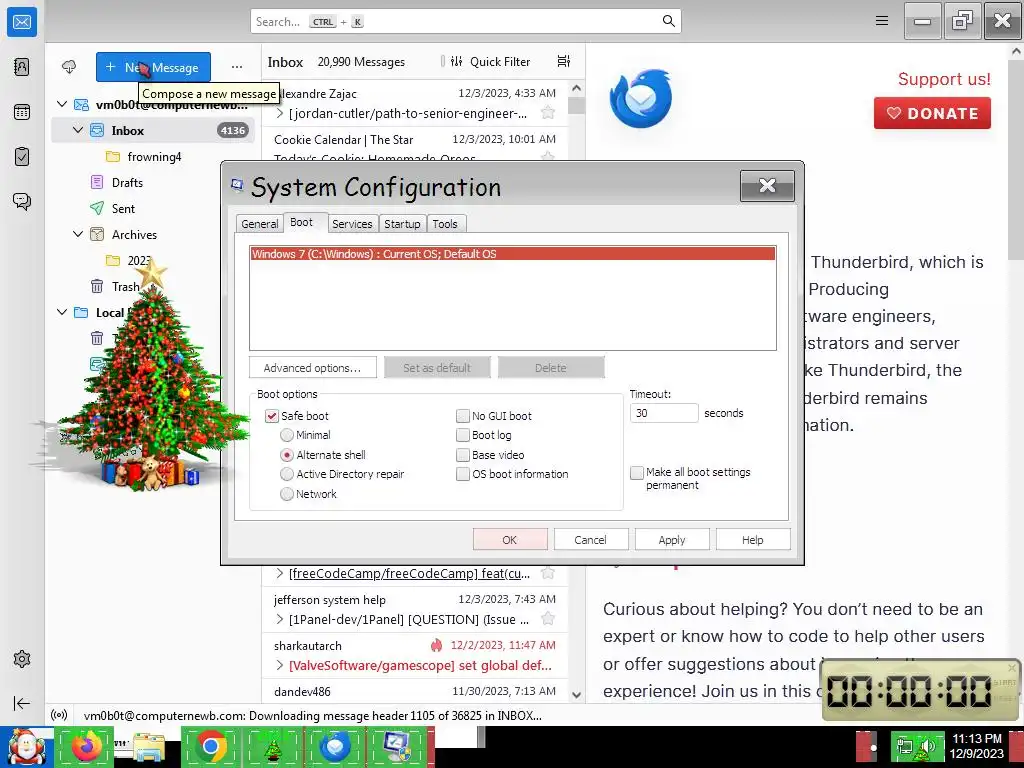Check Make all boot settings permanent
The width and height of the screenshot is (1024, 768).
point(637,473)
